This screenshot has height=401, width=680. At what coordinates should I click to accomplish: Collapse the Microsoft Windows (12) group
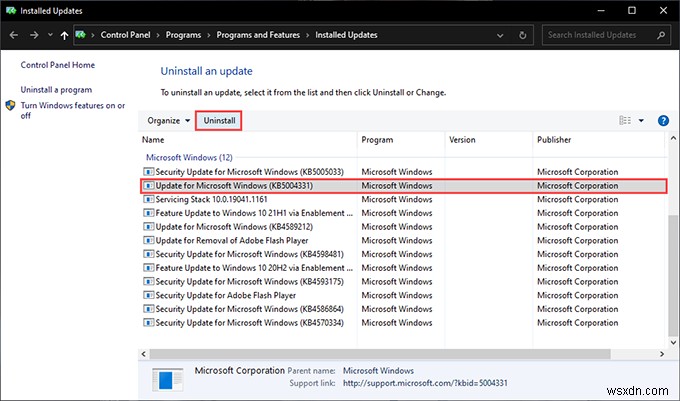pos(189,157)
